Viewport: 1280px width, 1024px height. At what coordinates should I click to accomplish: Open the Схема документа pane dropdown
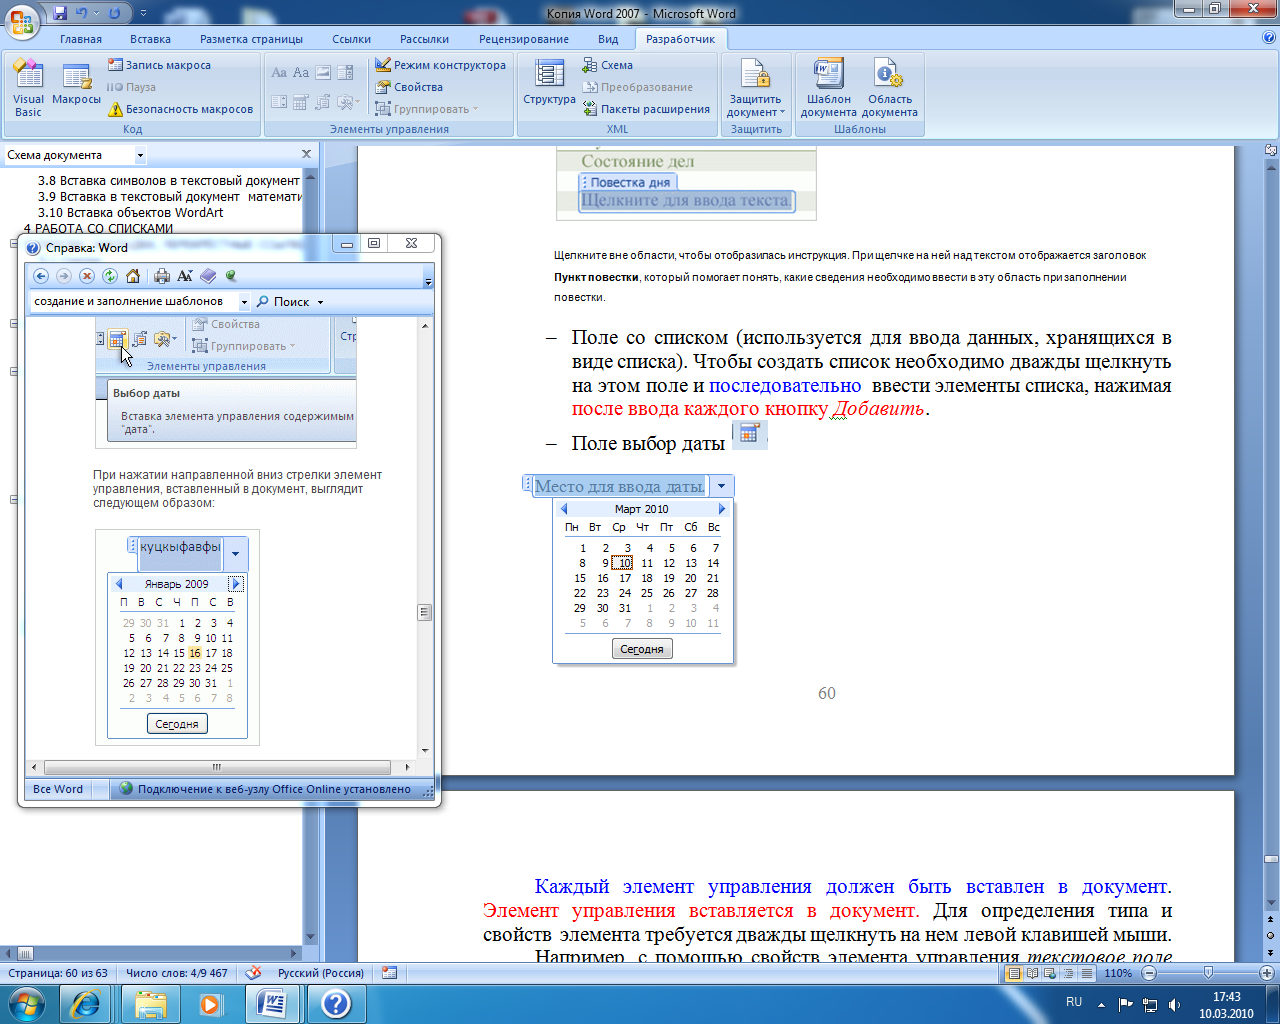(140, 155)
